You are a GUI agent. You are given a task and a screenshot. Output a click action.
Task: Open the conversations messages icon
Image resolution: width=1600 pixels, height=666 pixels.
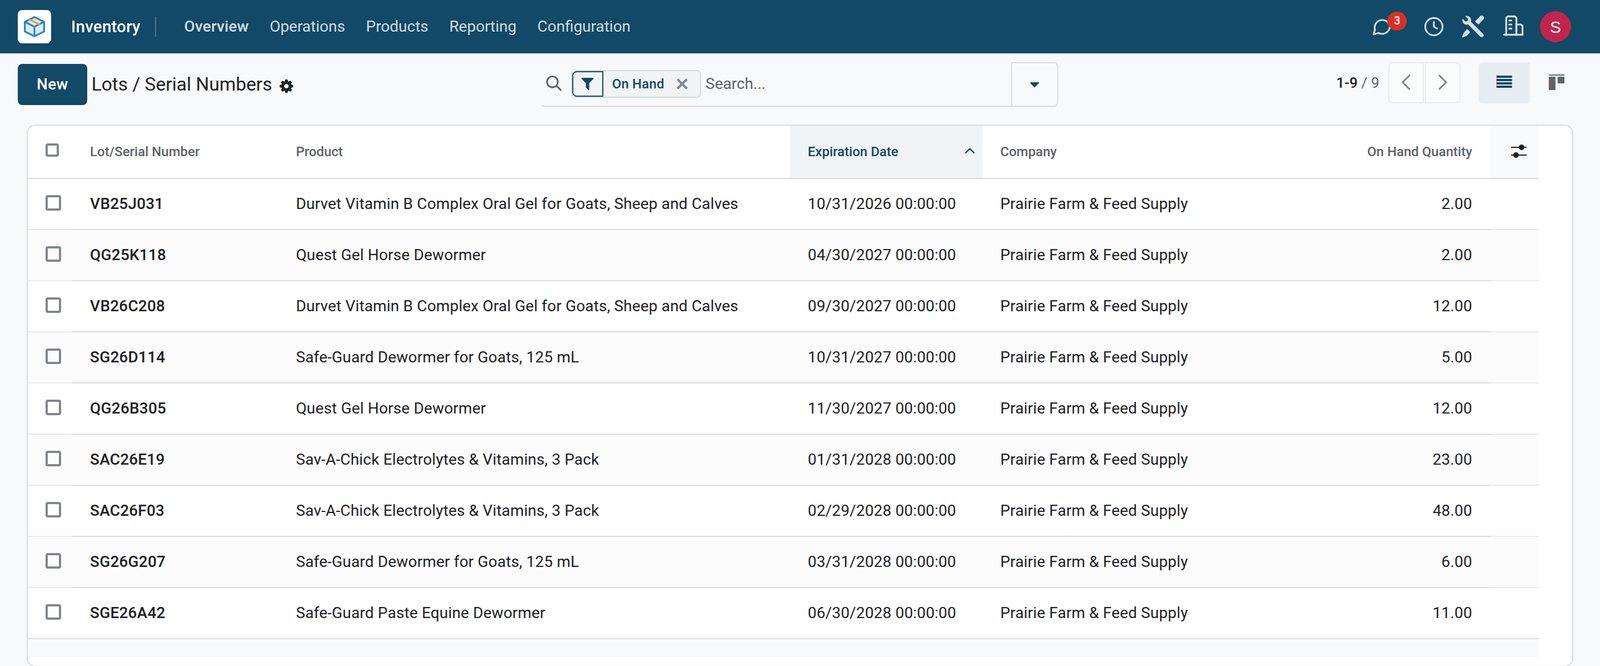click(1382, 27)
